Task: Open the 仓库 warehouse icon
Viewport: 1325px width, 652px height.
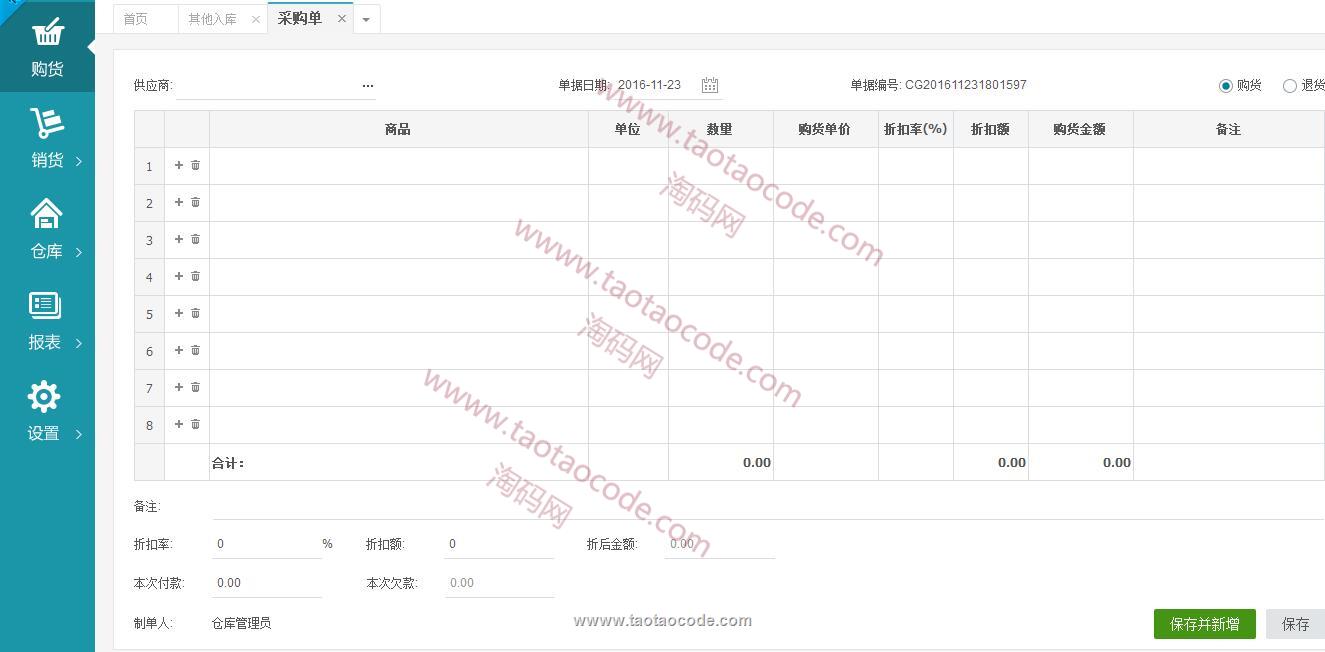Action: click(x=47, y=214)
